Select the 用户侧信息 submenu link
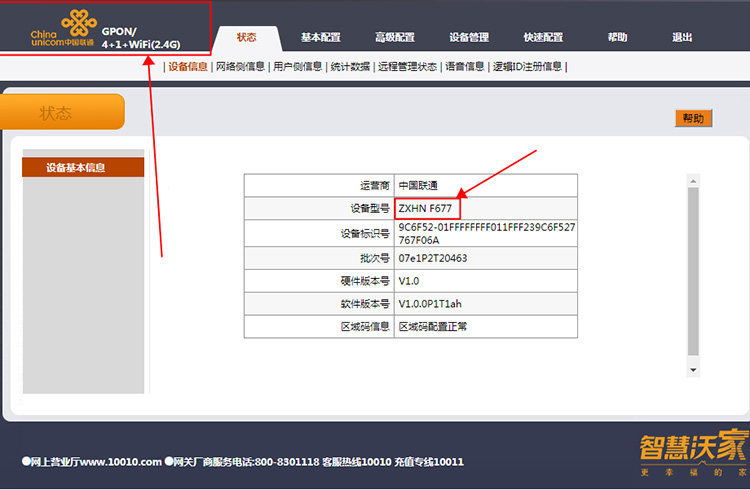The image size is (750, 490). point(298,67)
